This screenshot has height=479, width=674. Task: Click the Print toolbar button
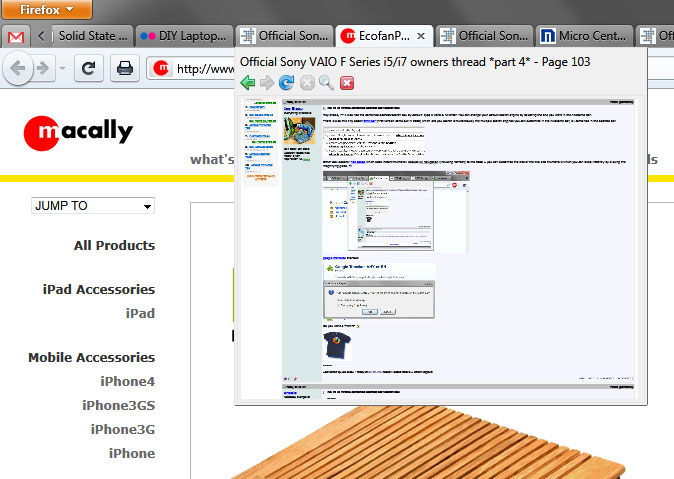click(x=125, y=68)
